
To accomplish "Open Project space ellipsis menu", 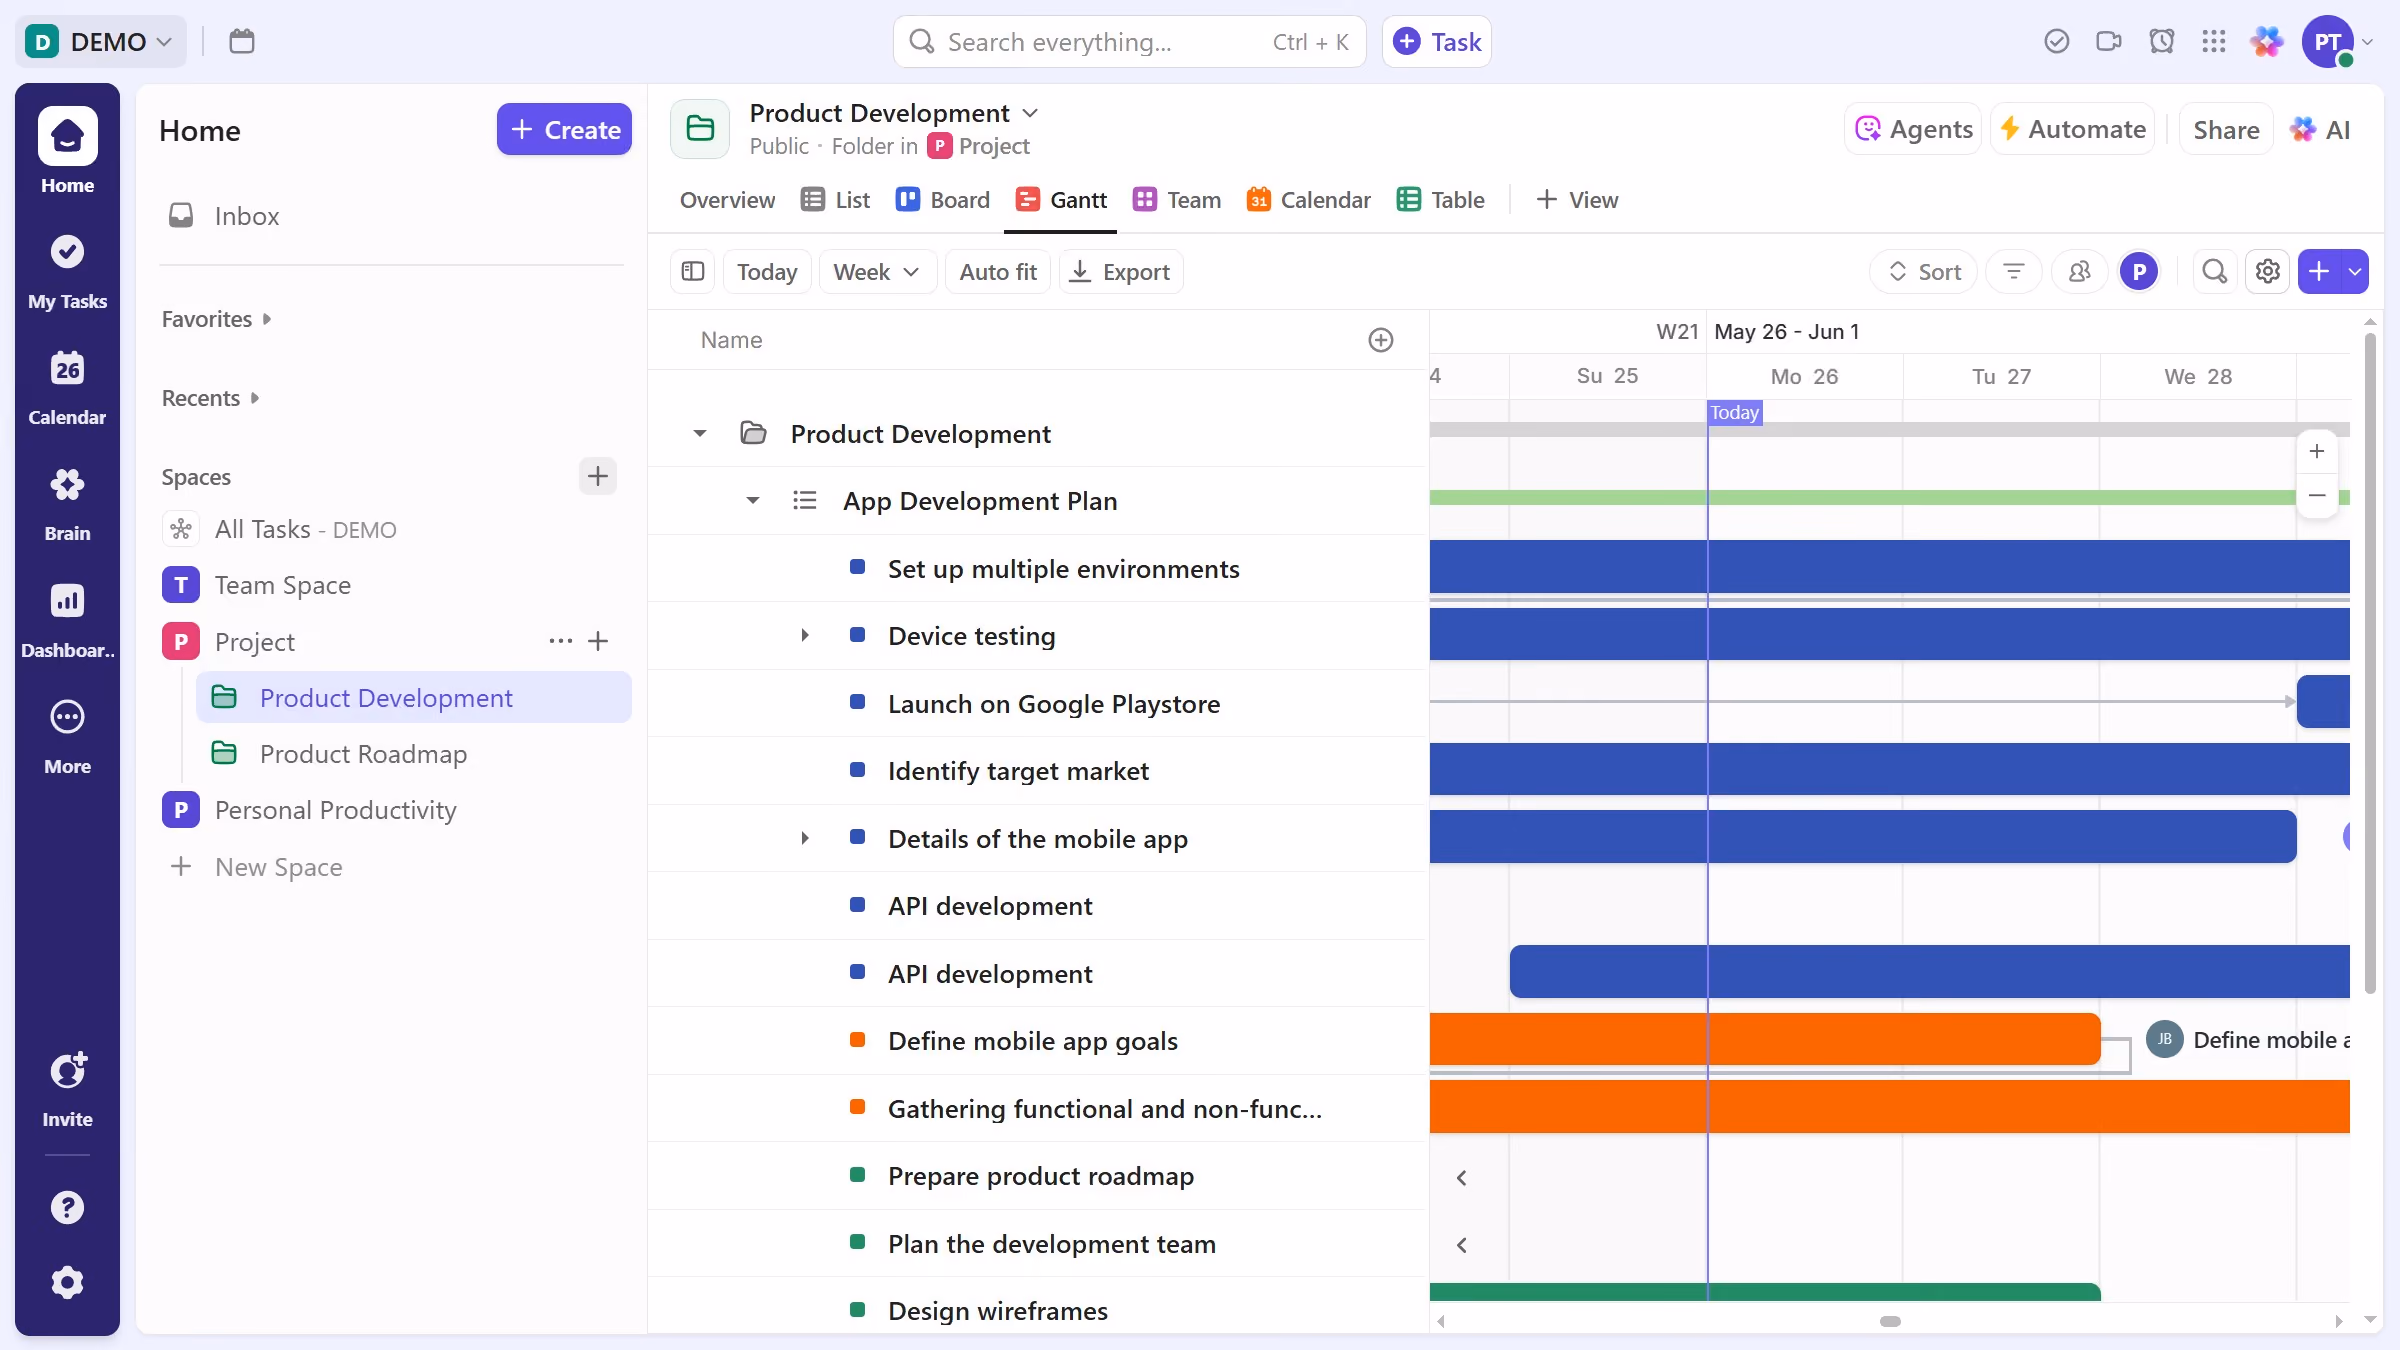I will point(561,641).
